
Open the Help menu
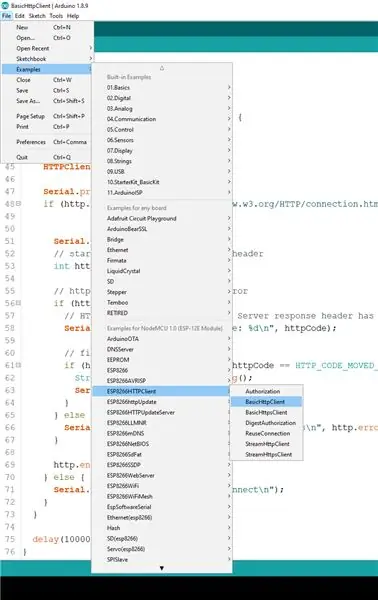pyautogui.click(x=73, y=16)
